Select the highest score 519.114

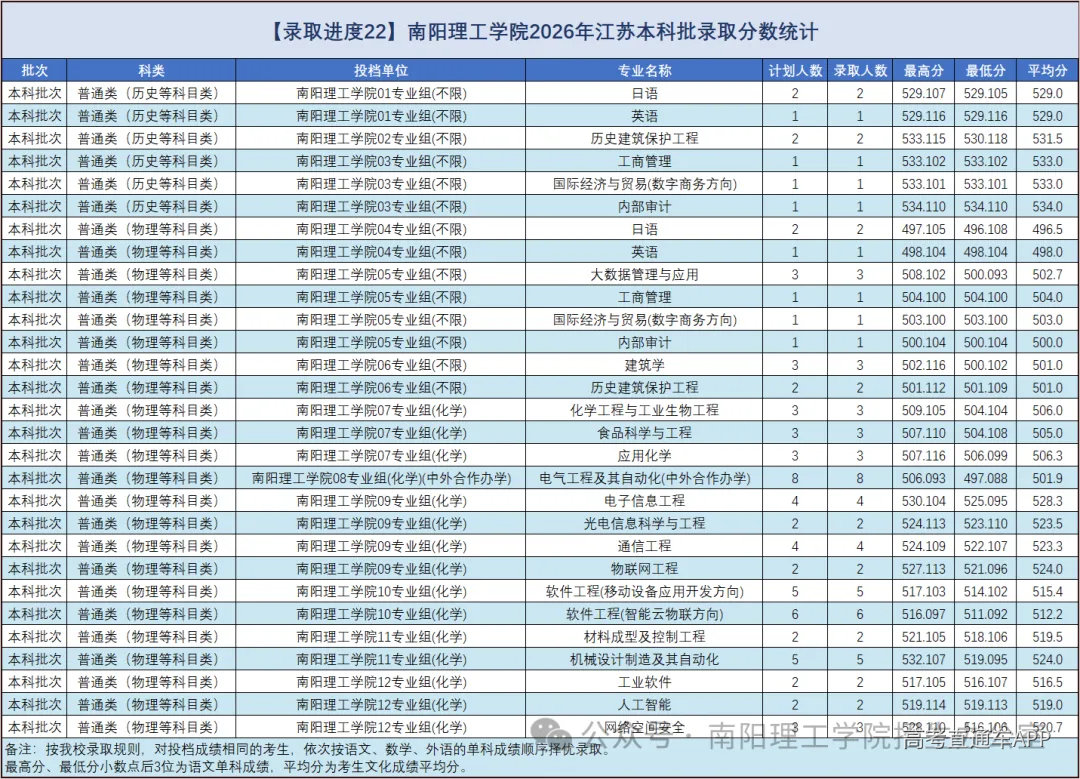coord(924,705)
